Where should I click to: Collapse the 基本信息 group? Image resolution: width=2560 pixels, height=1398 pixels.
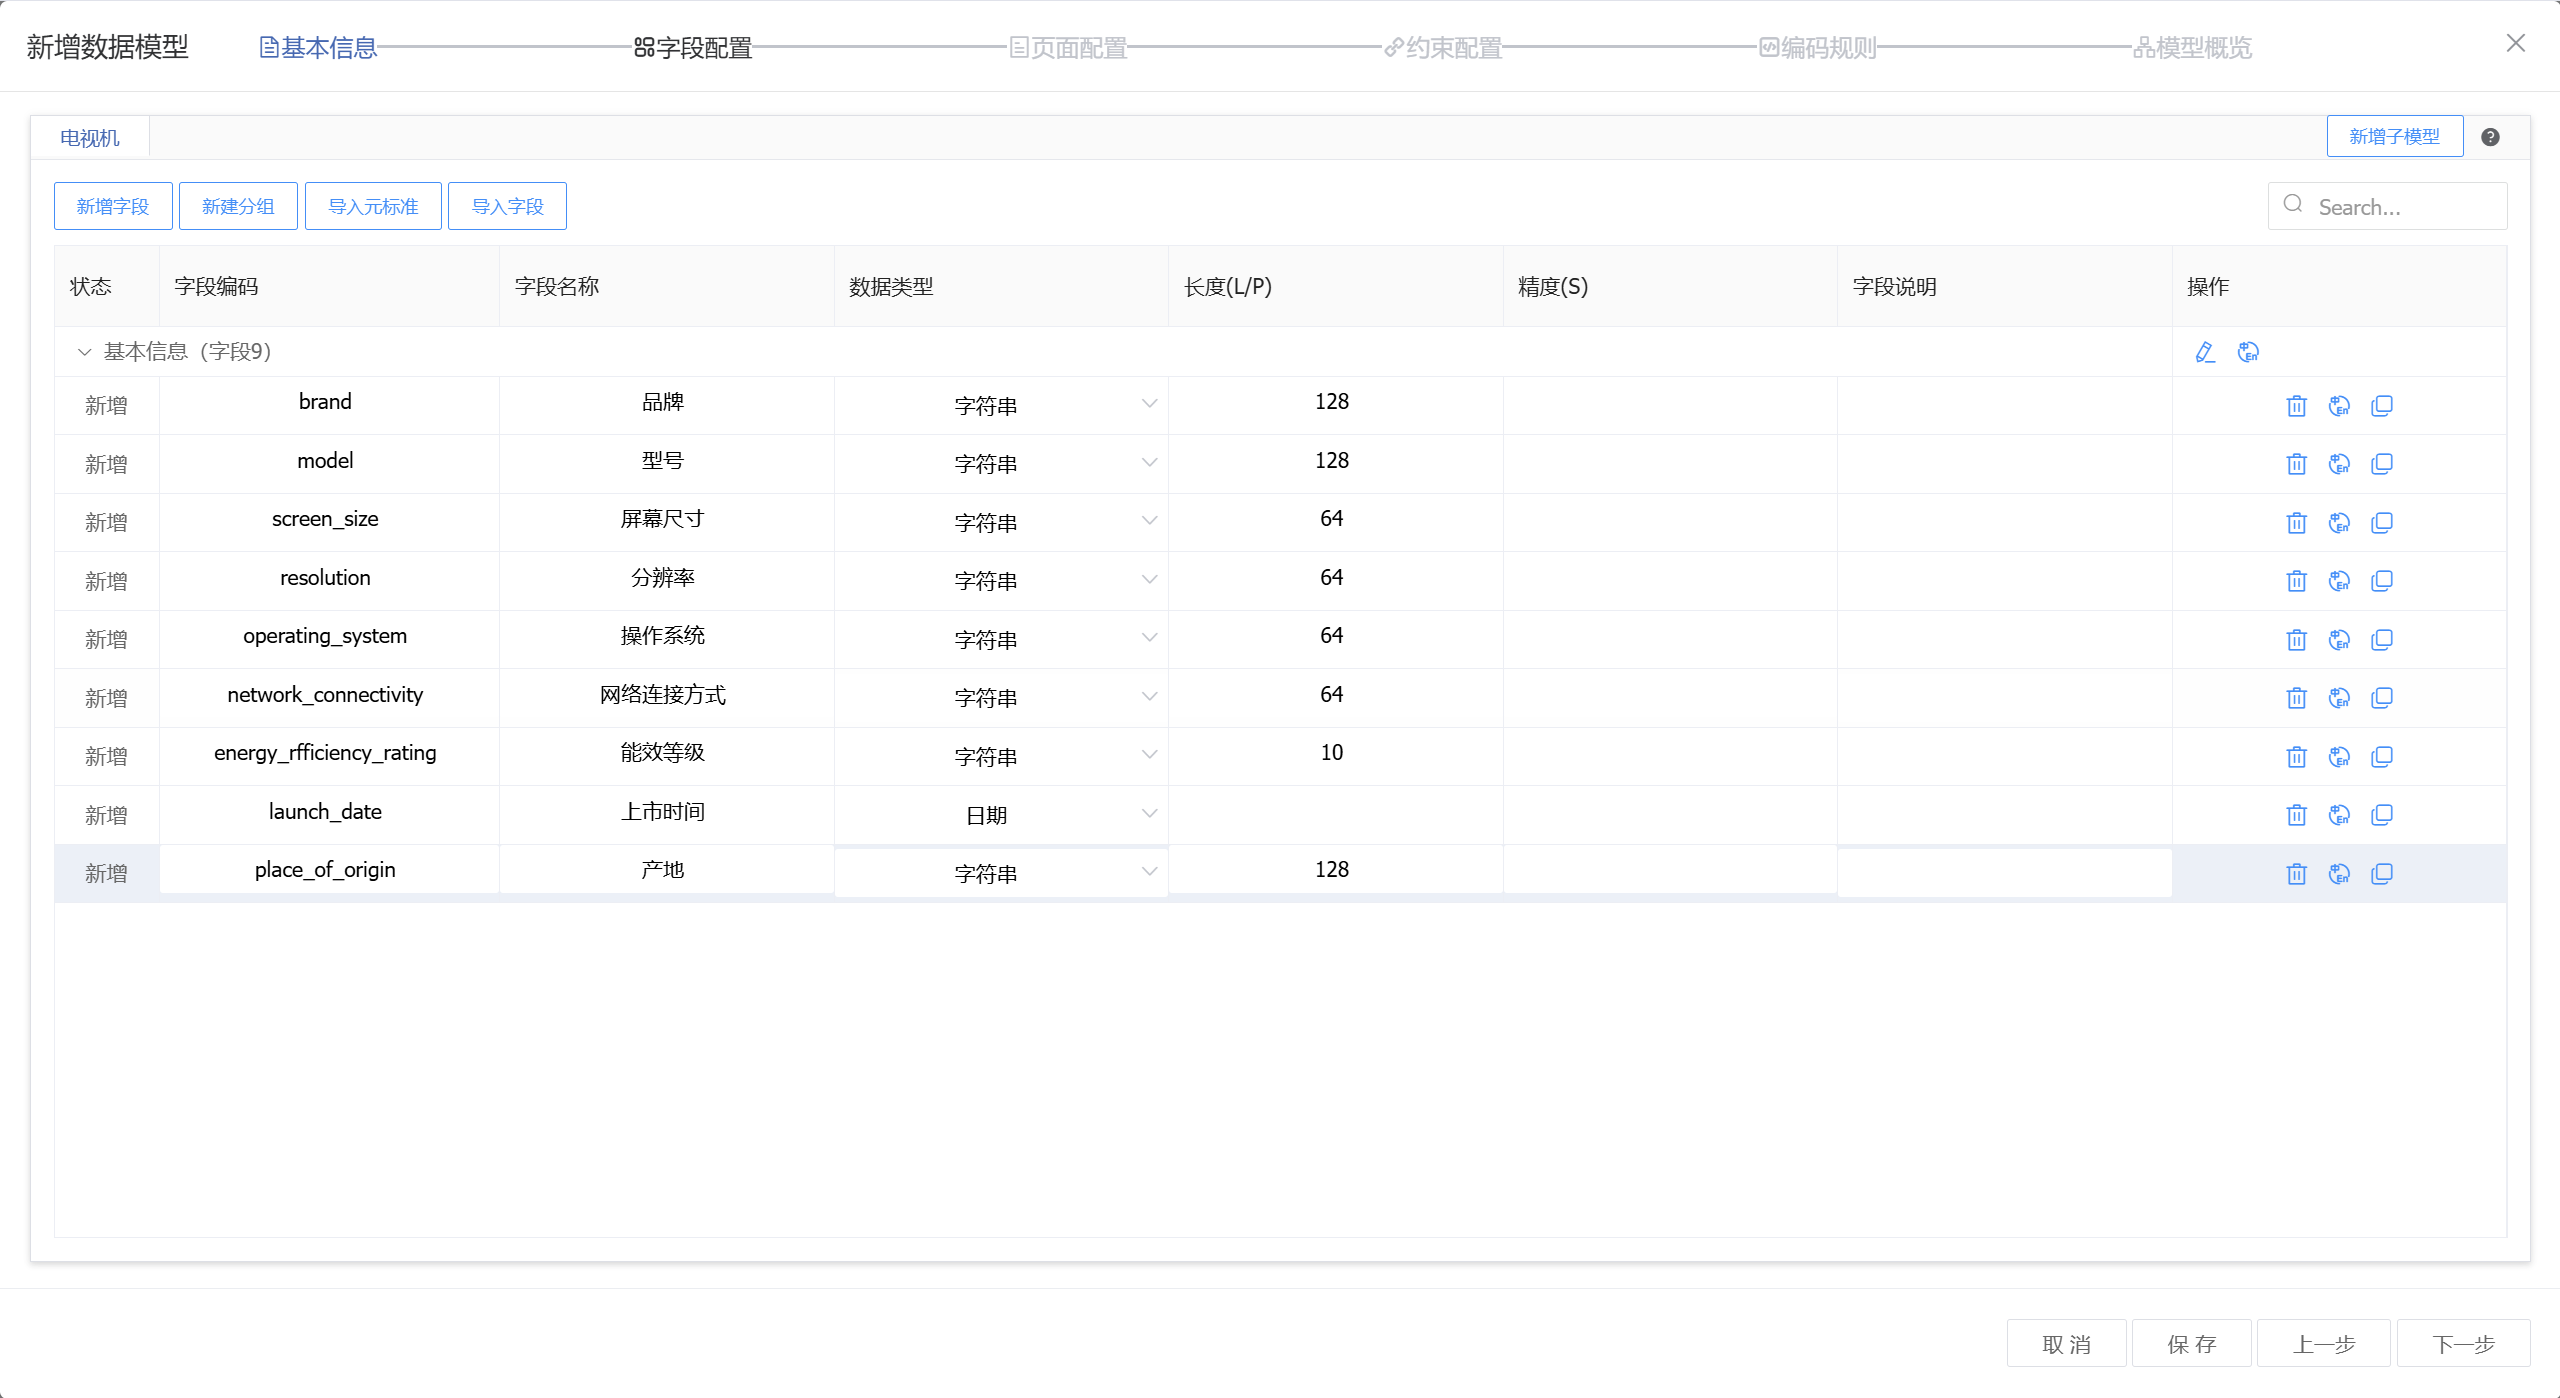click(x=84, y=352)
